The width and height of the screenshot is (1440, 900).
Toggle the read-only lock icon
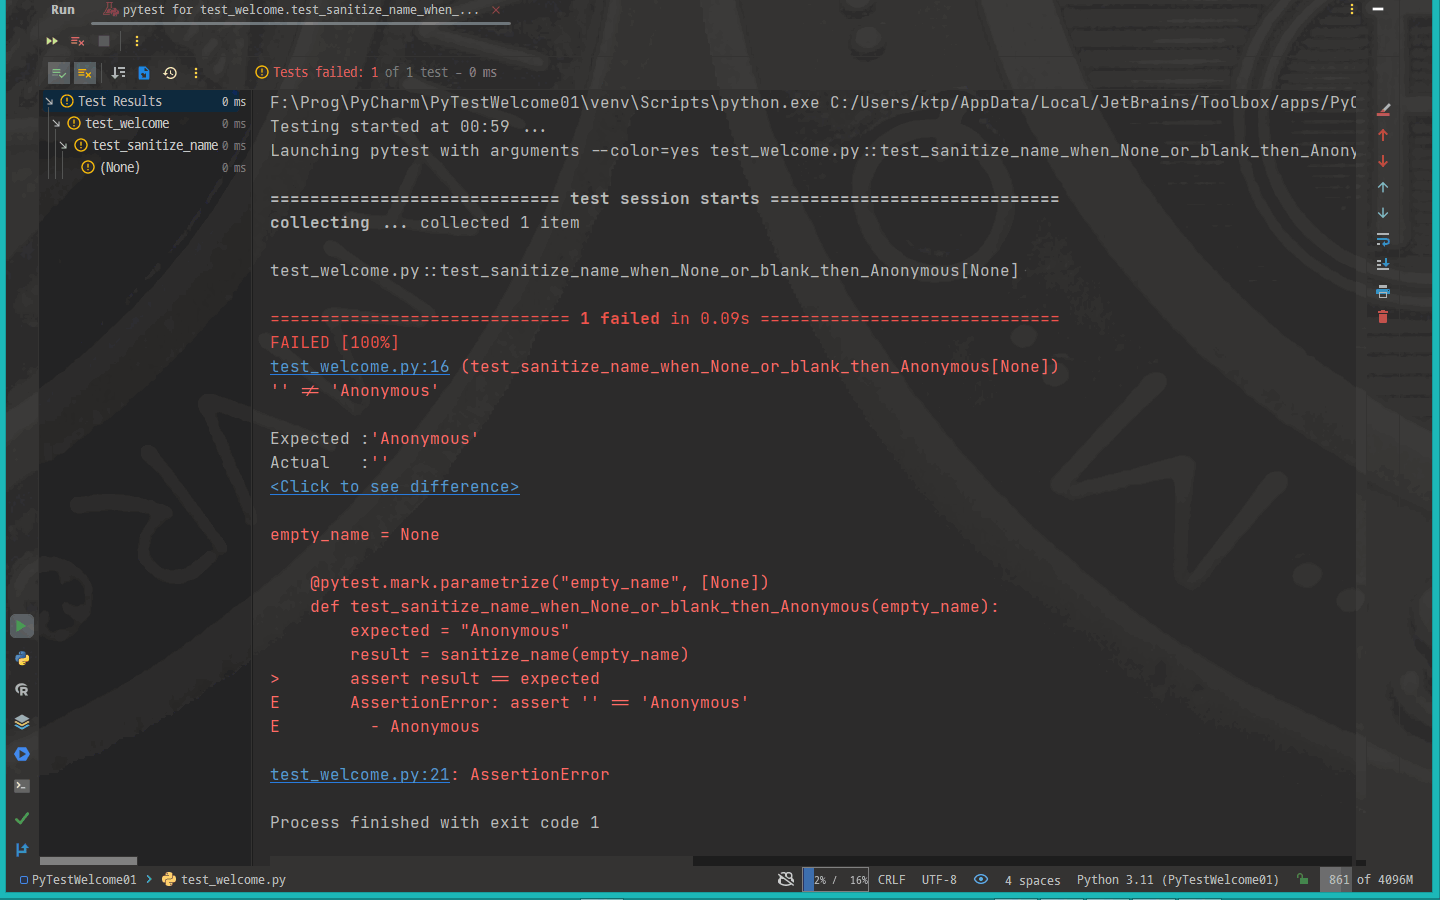(1302, 880)
